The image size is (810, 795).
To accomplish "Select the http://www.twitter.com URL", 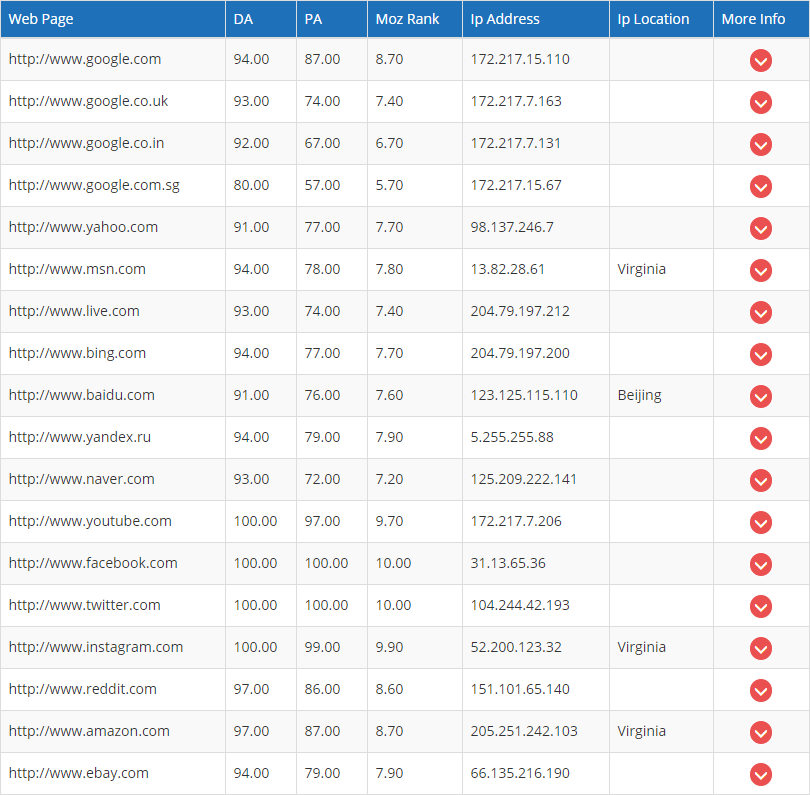I will coord(84,605).
